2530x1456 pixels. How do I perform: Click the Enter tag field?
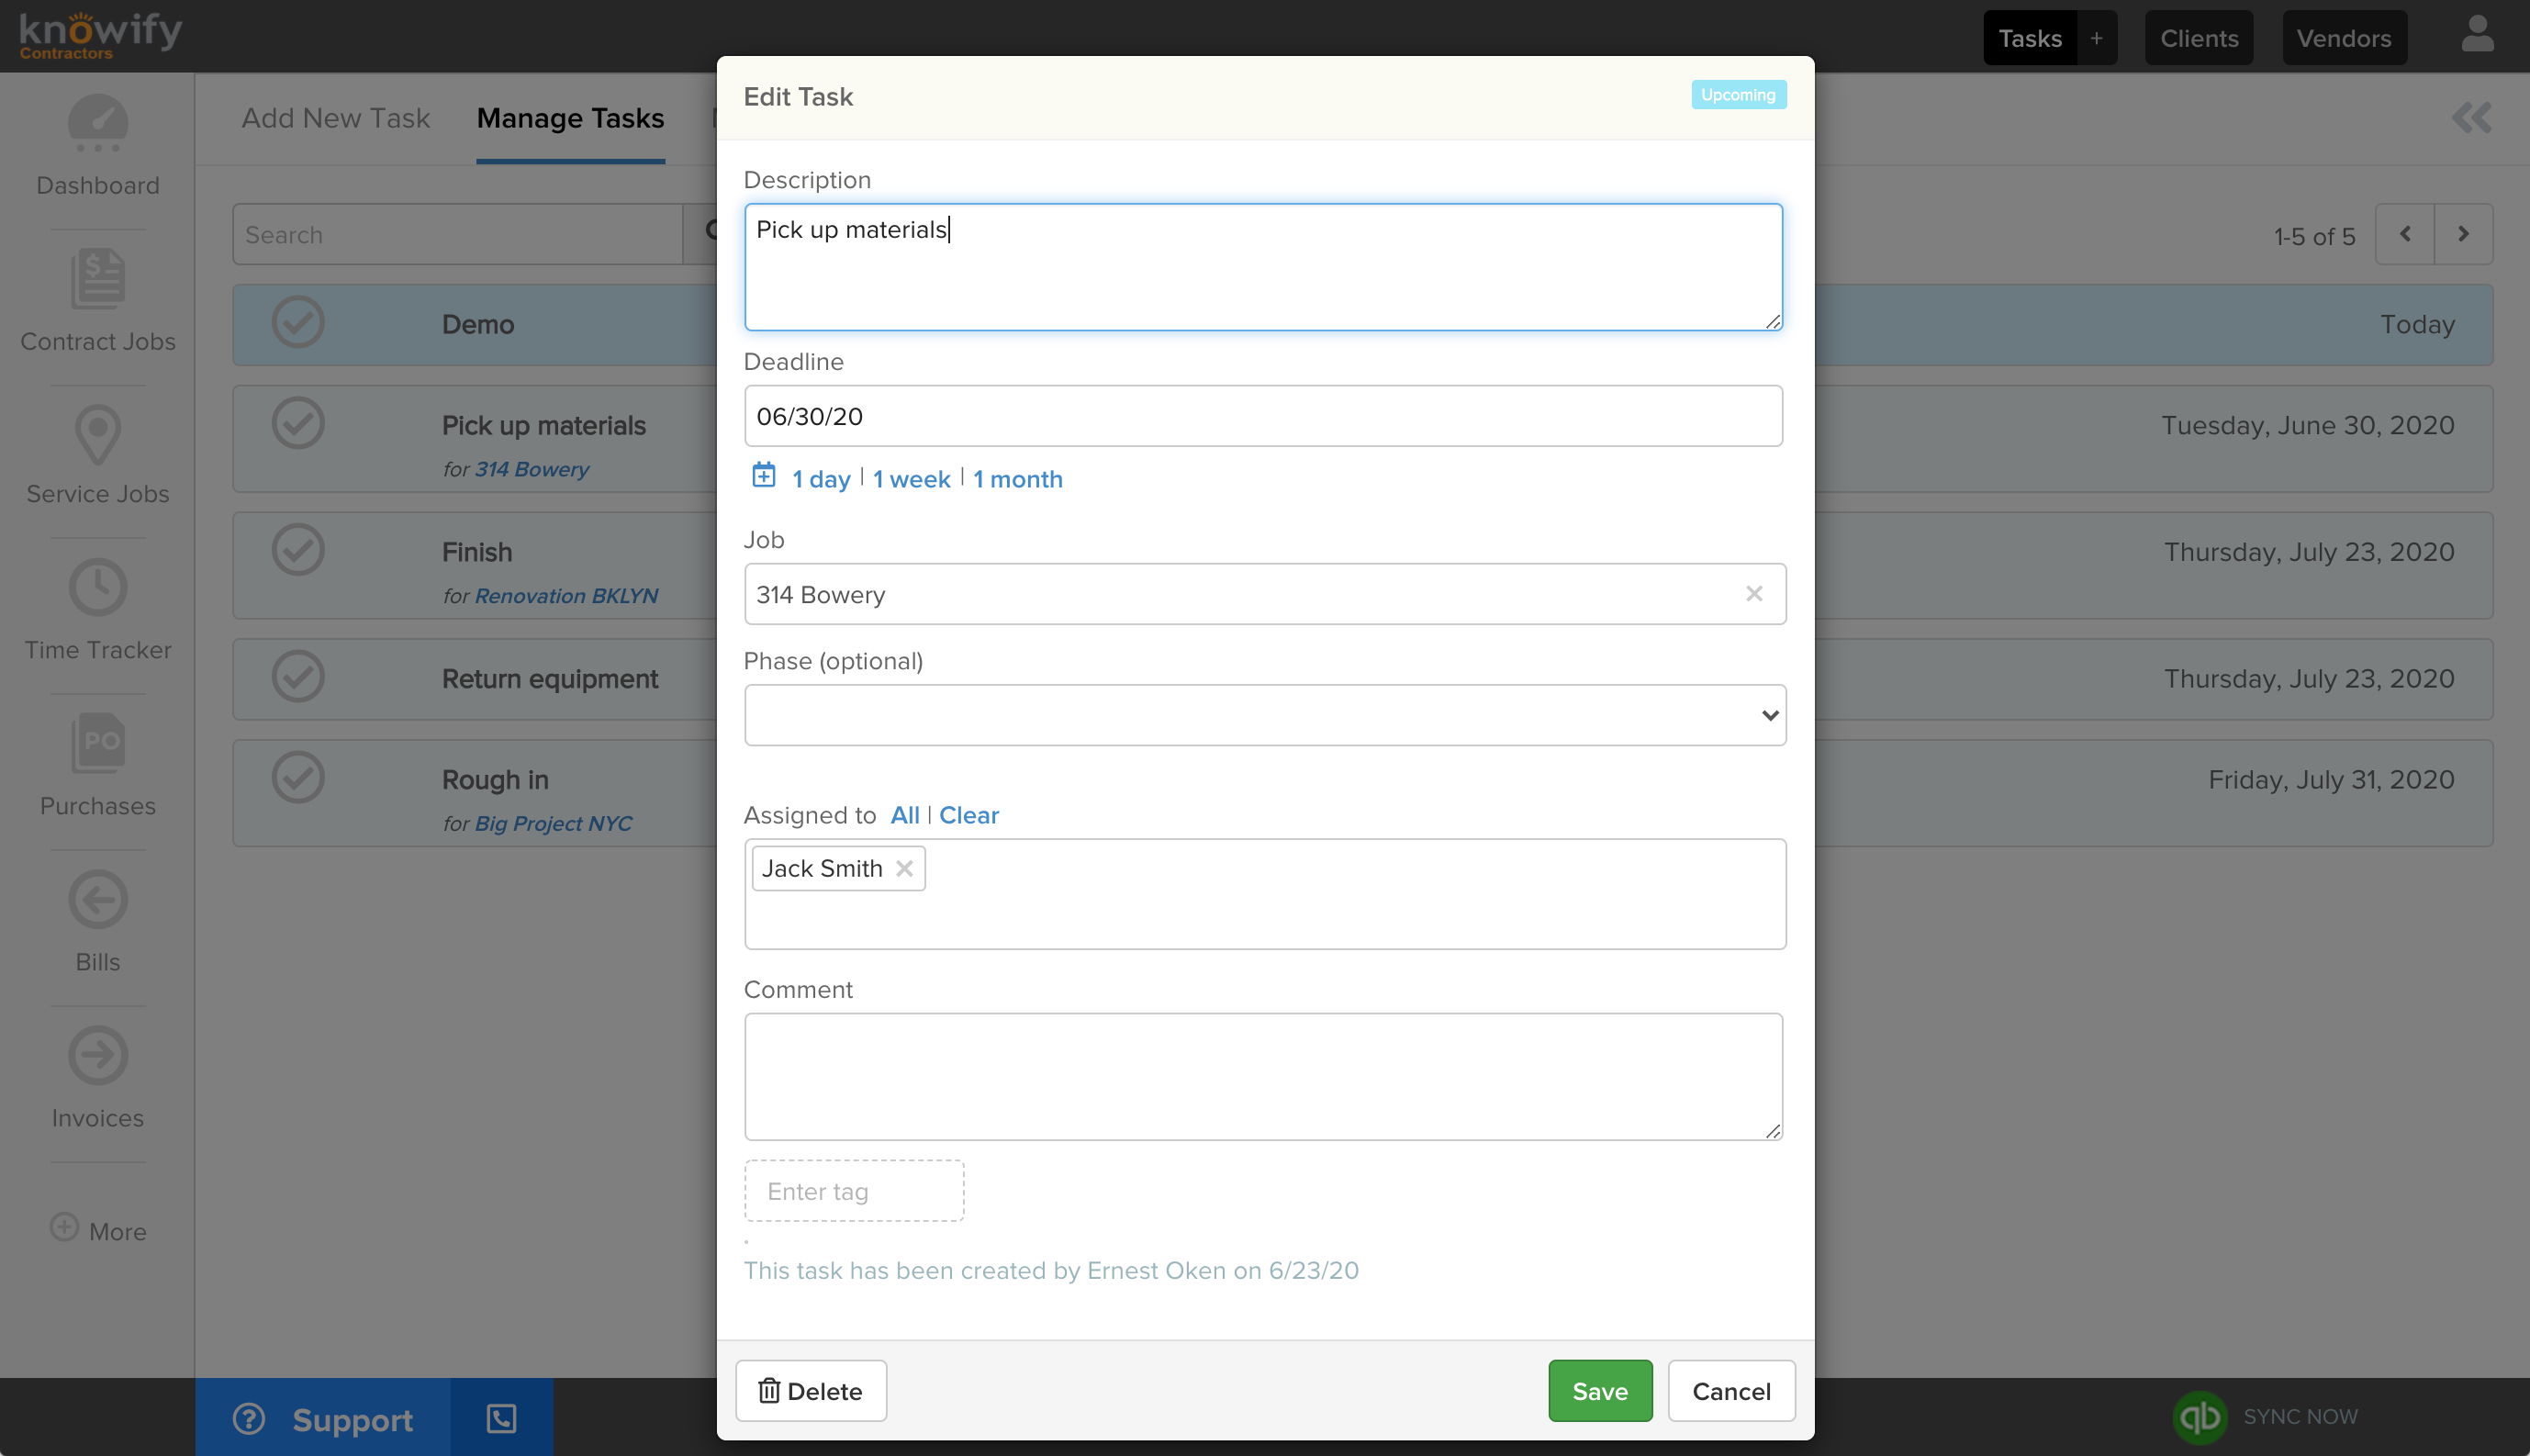point(854,1191)
